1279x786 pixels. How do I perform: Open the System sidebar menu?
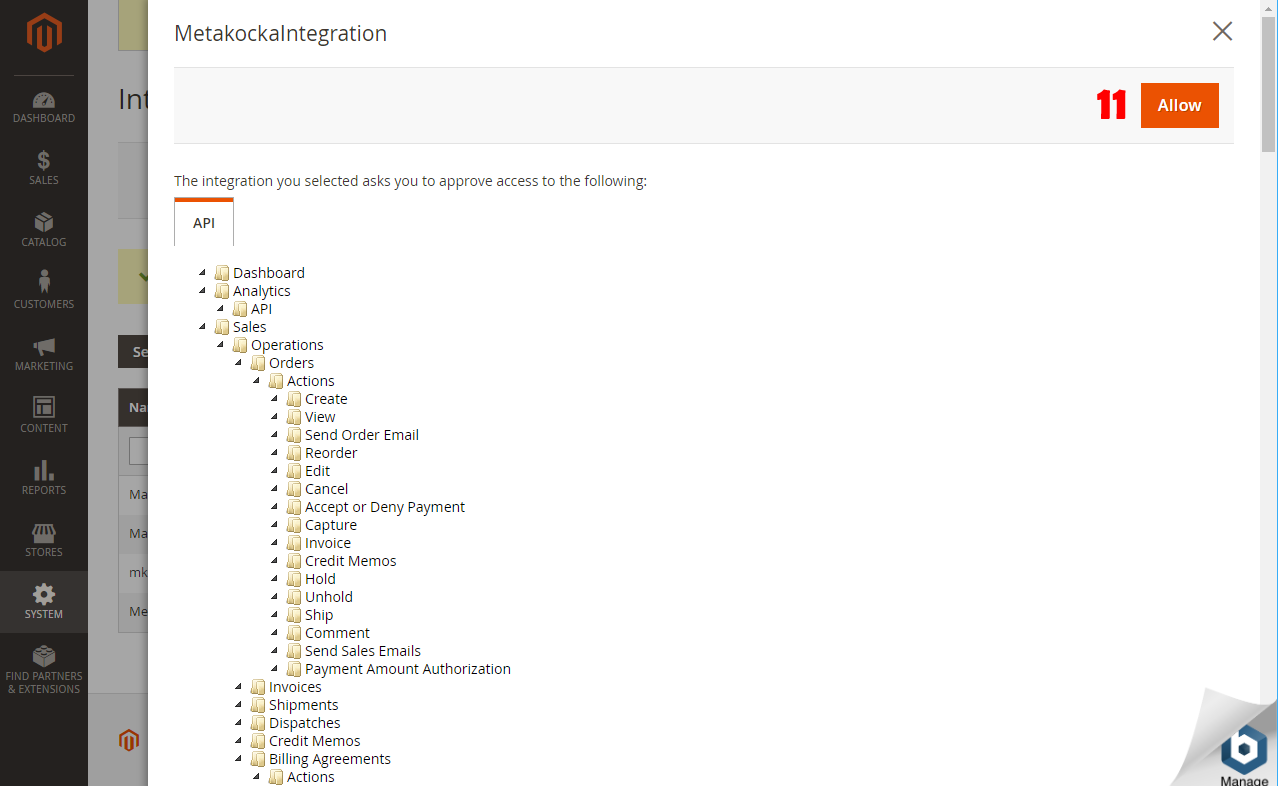(44, 602)
